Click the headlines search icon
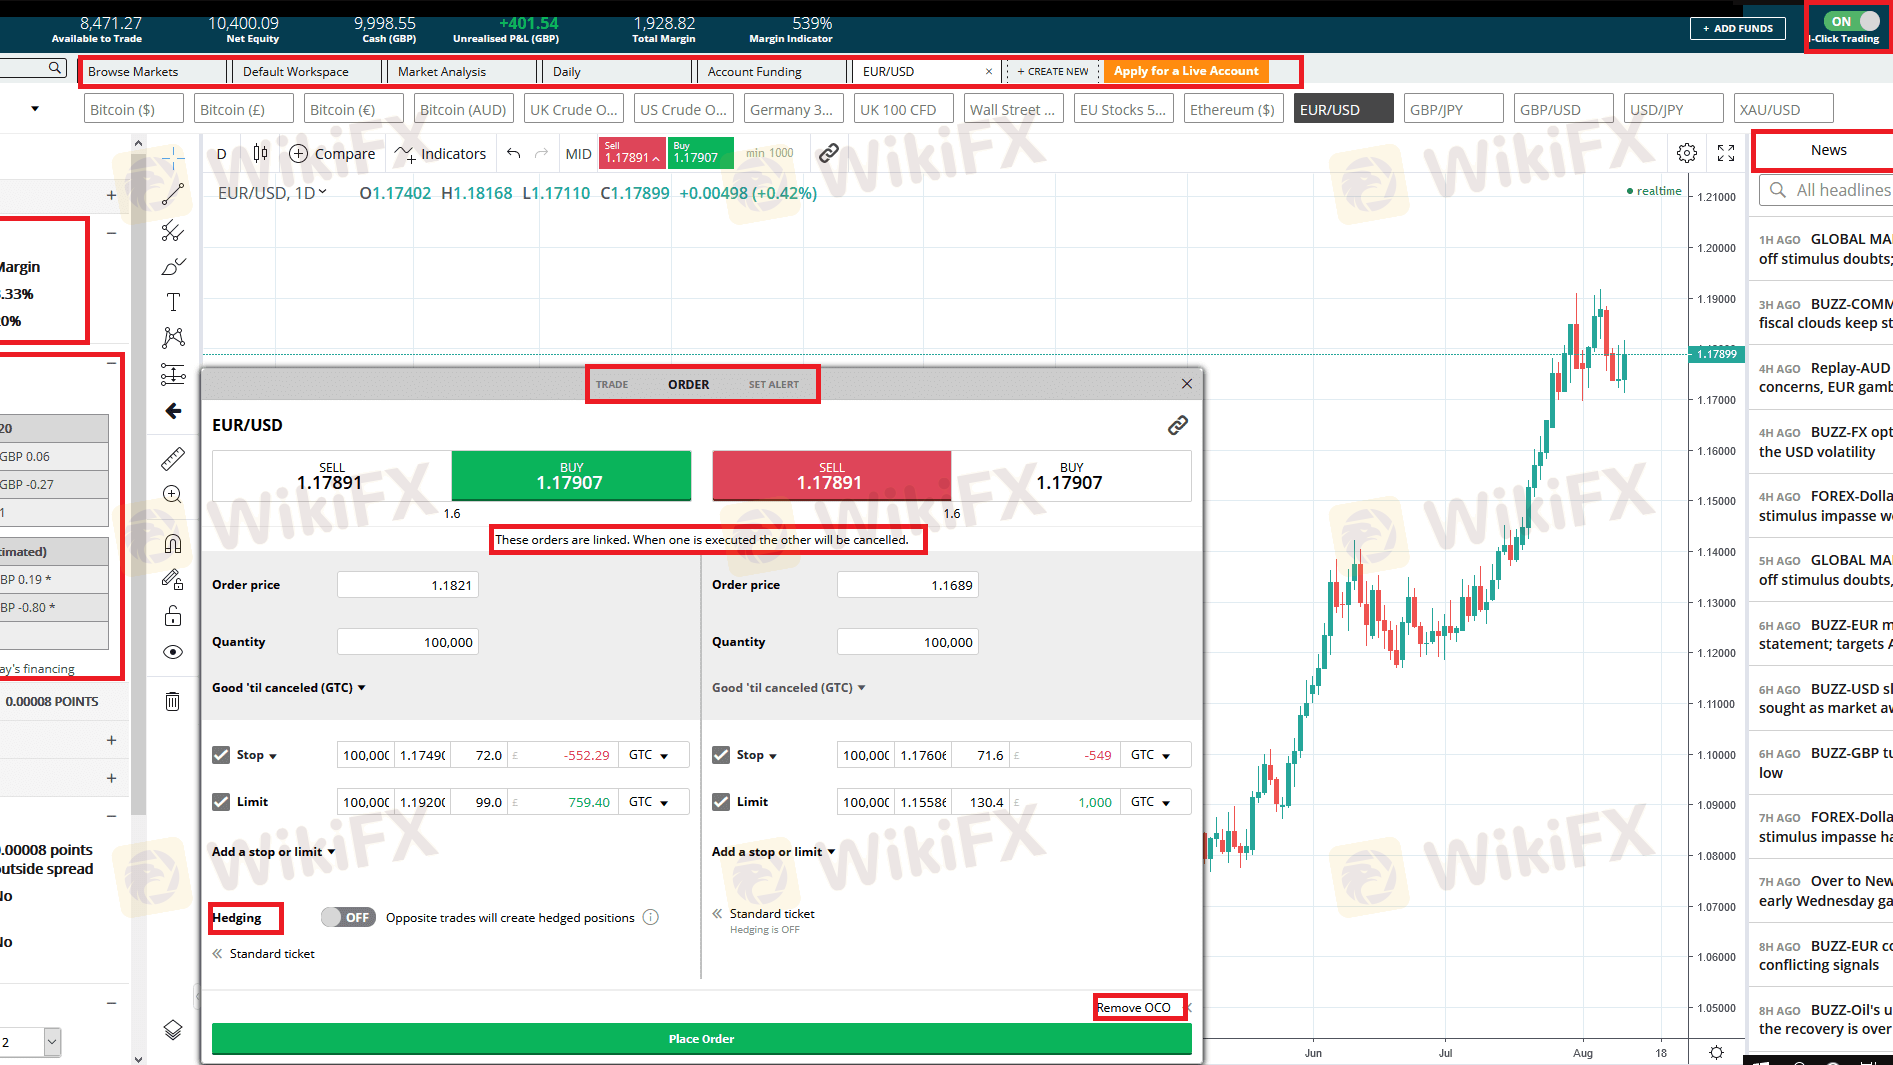The height and width of the screenshot is (1065, 1893). (1777, 190)
